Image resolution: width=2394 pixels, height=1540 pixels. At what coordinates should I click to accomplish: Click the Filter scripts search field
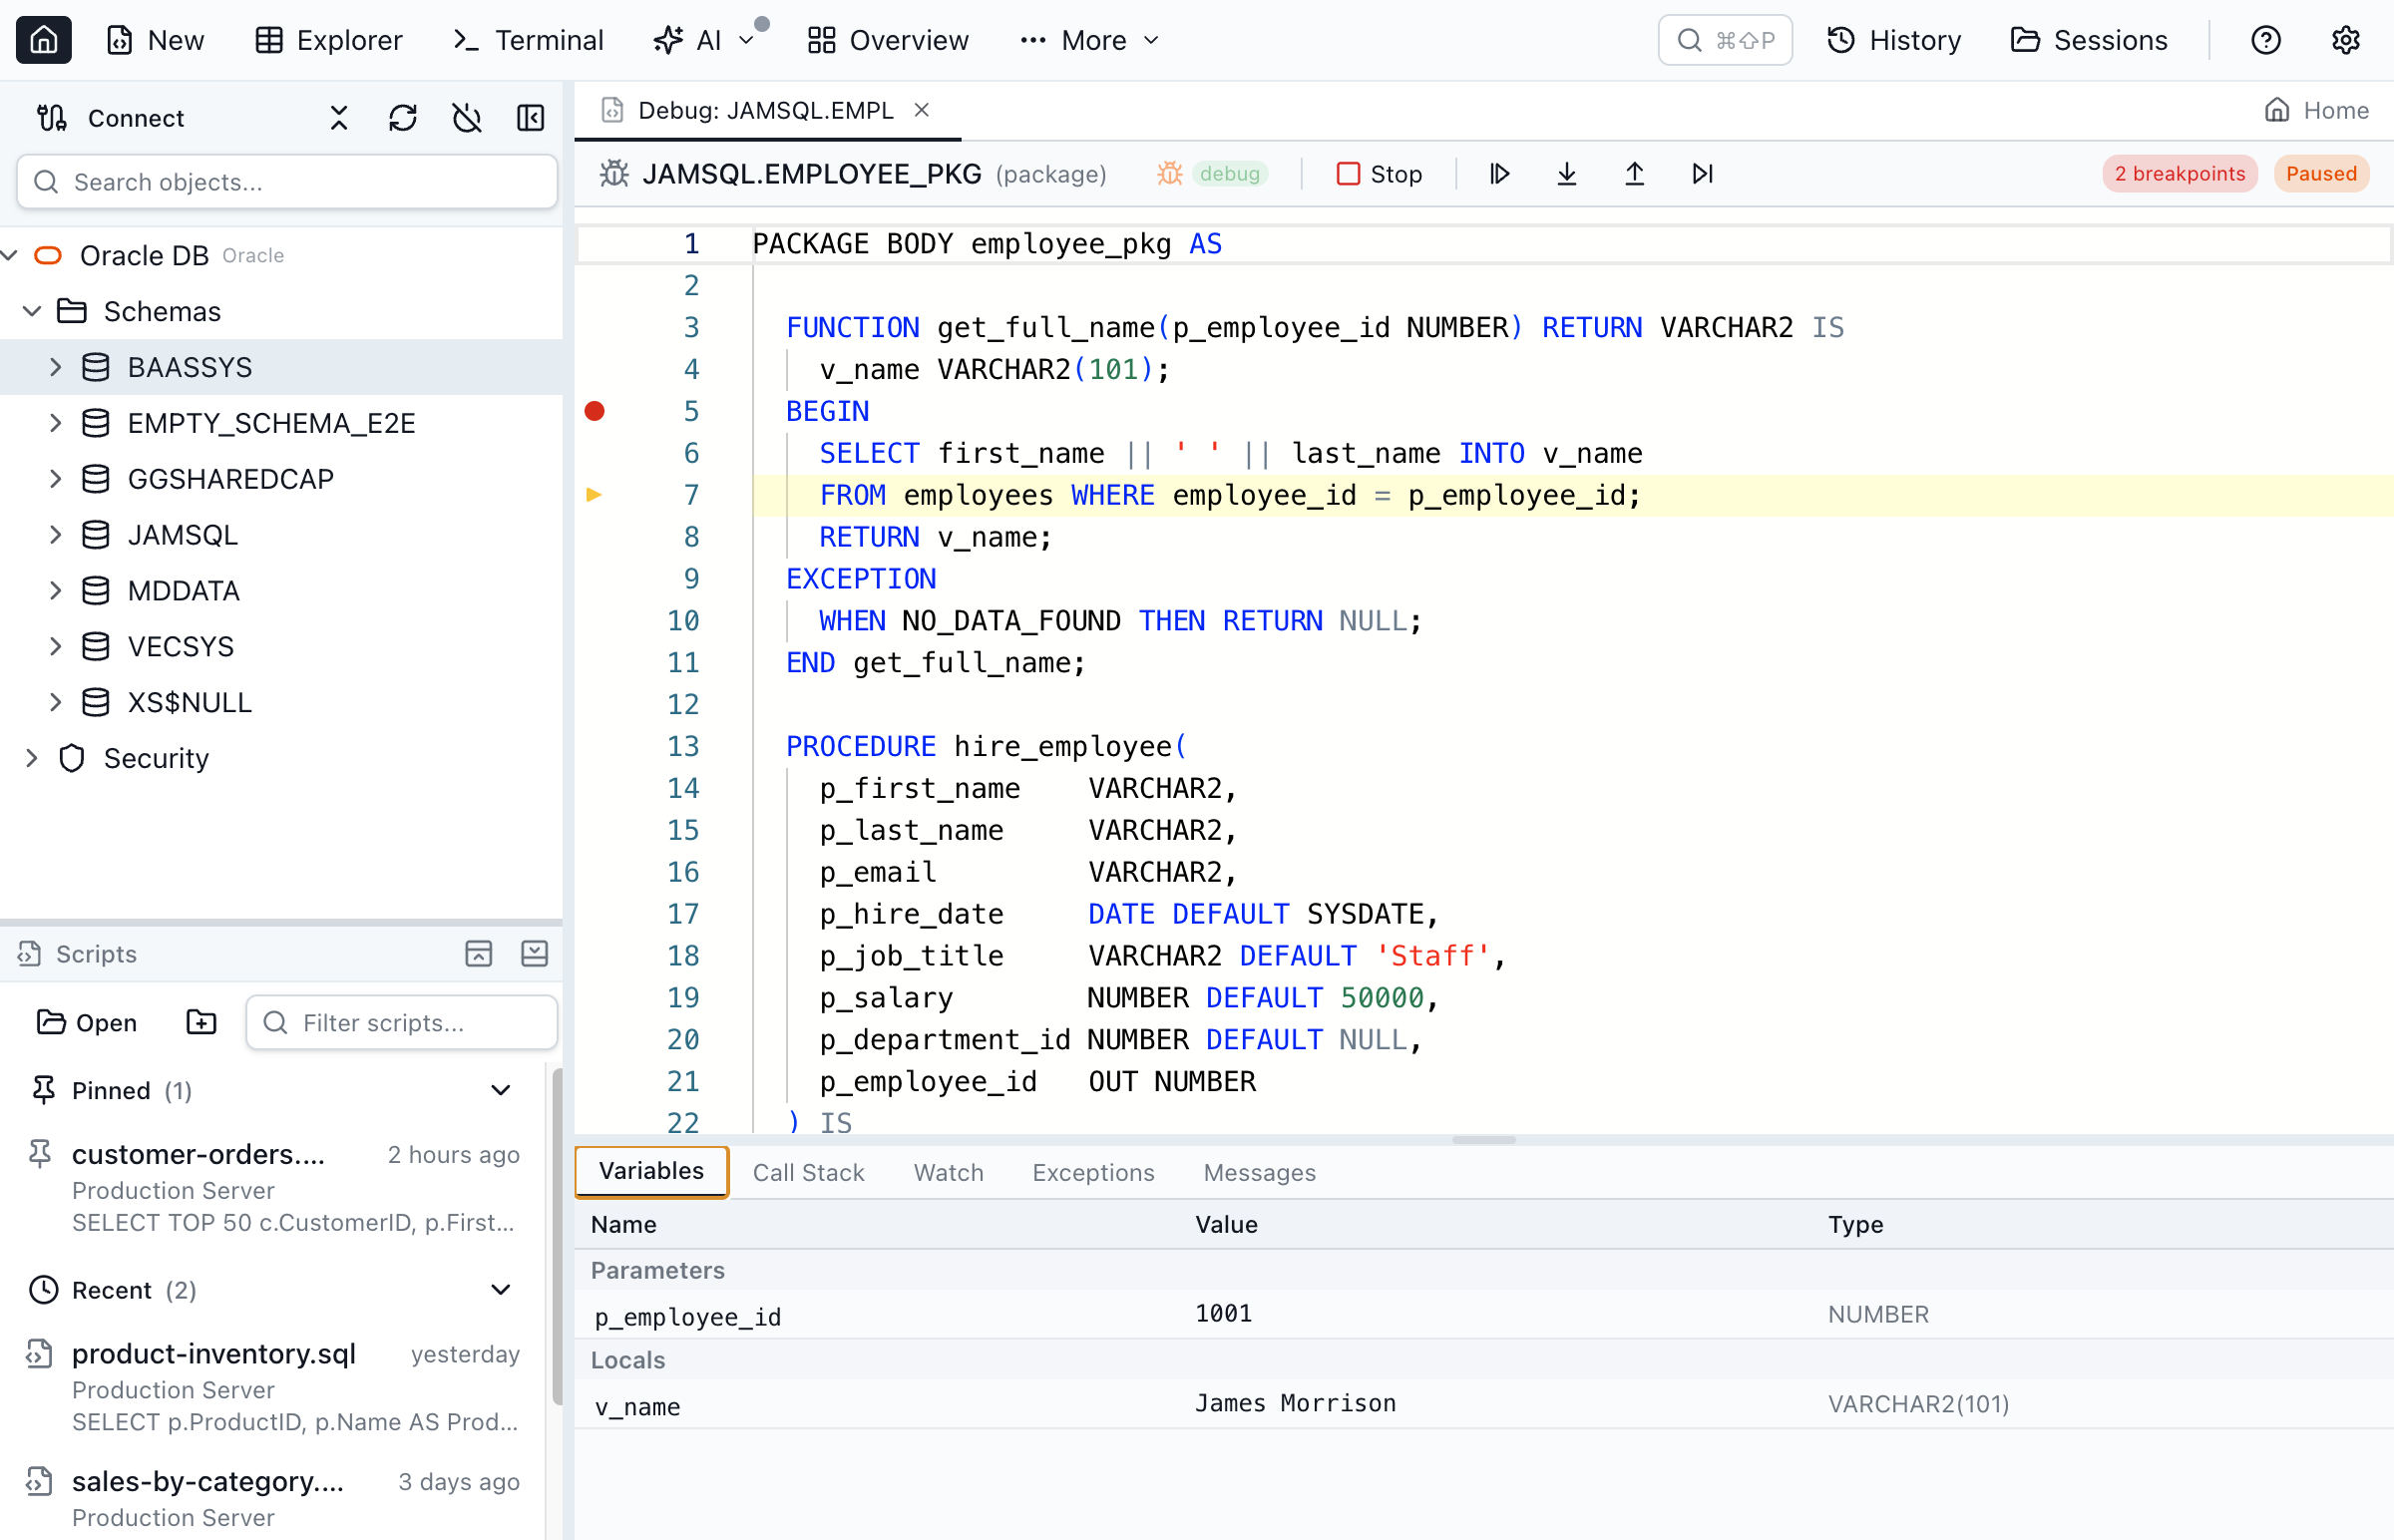pos(401,1022)
